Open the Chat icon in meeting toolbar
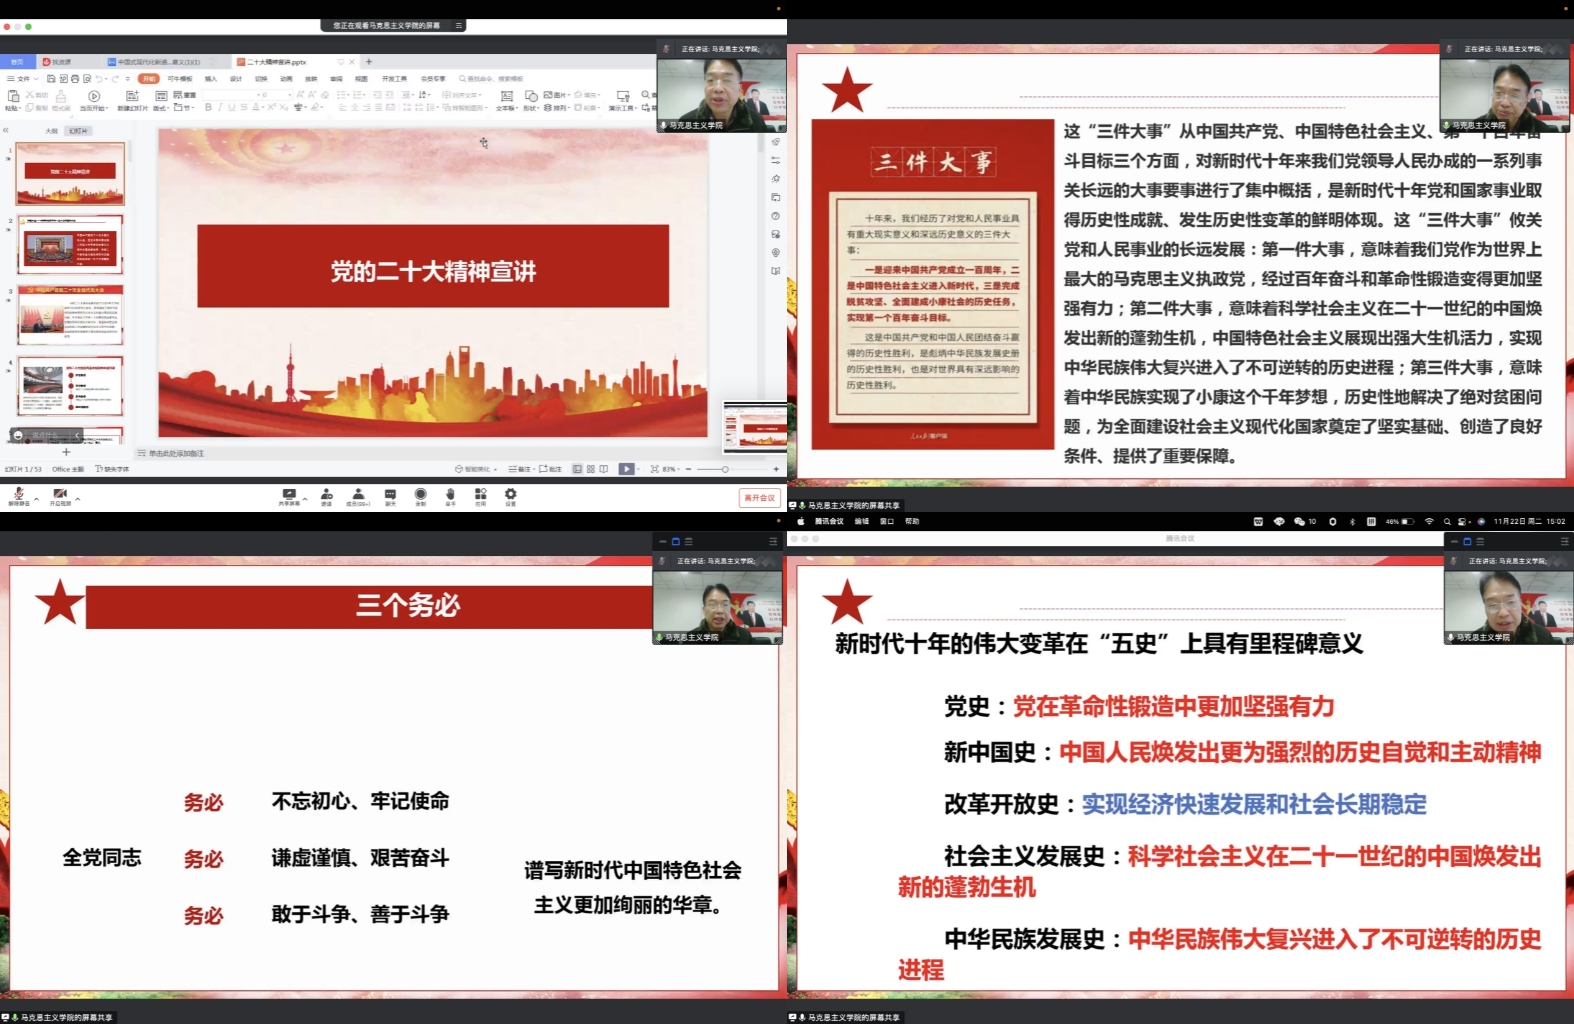This screenshot has height=1024, width=1574. pos(390,495)
